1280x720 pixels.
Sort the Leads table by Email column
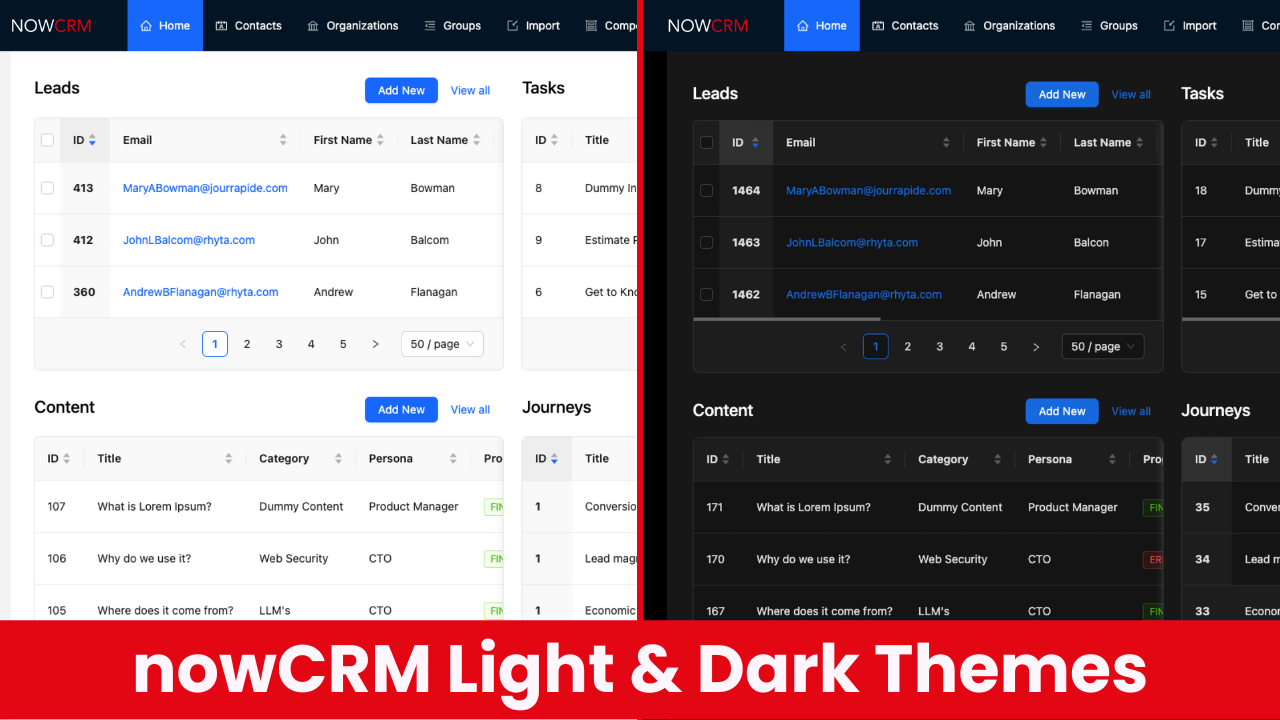click(284, 140)
